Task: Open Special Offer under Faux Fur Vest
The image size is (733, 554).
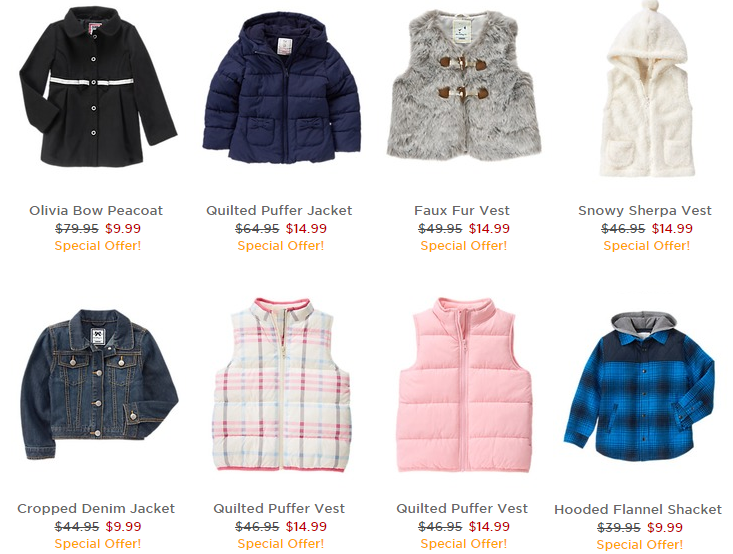Action: 464,245
